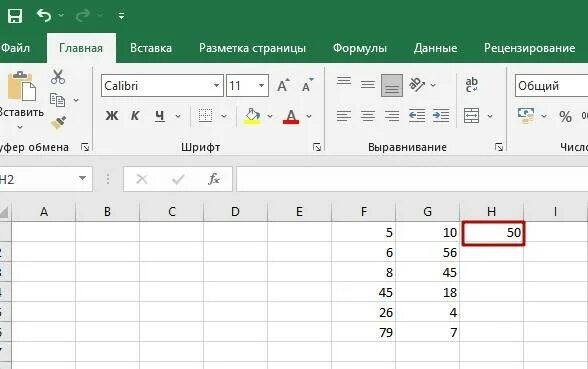Image resolution: width=588 pixels, height=369 pixels.
Task: Open the Формулы tab
Action: point(360,48)
